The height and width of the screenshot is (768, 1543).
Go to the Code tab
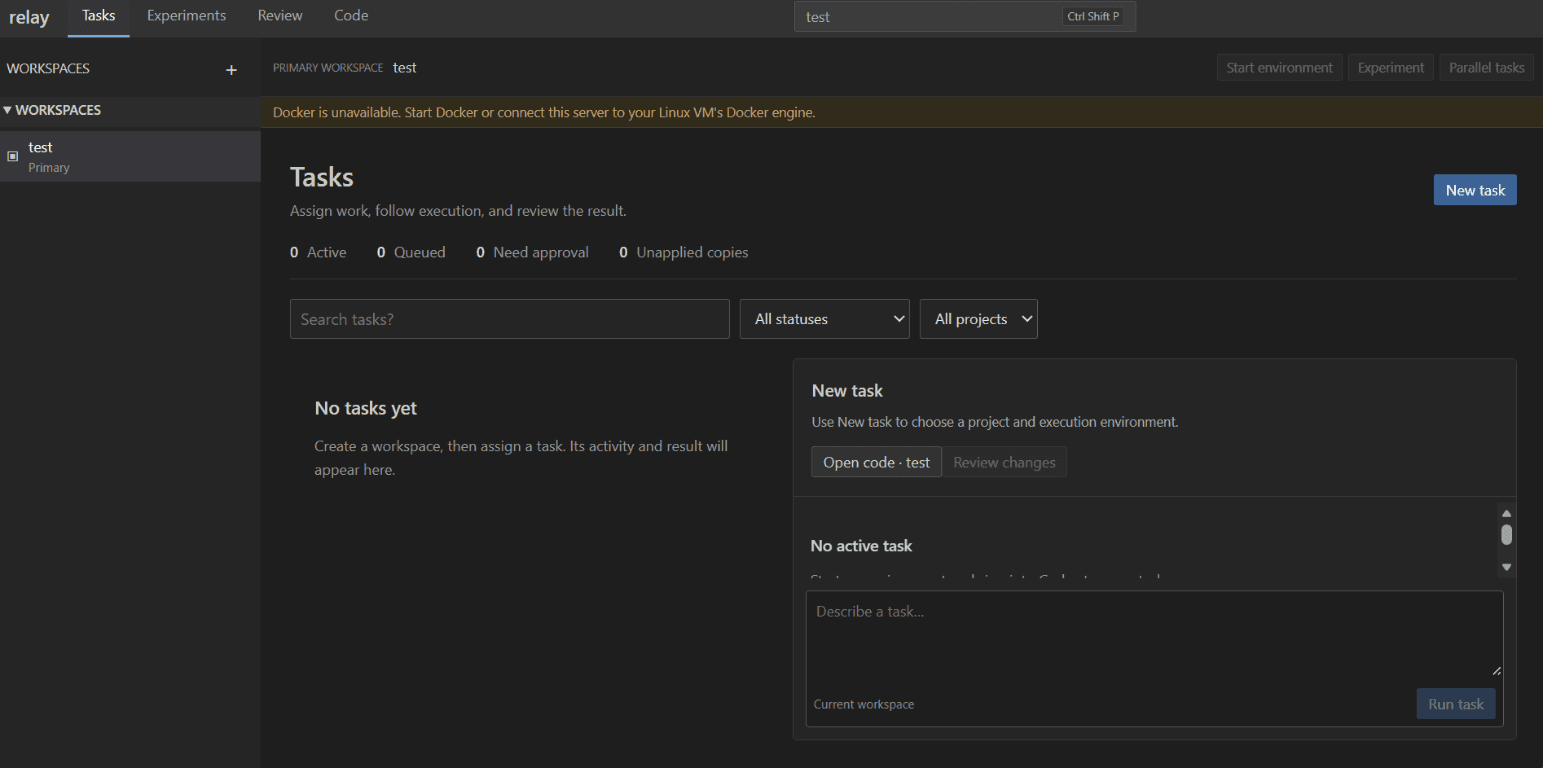[x=351, y=16]
